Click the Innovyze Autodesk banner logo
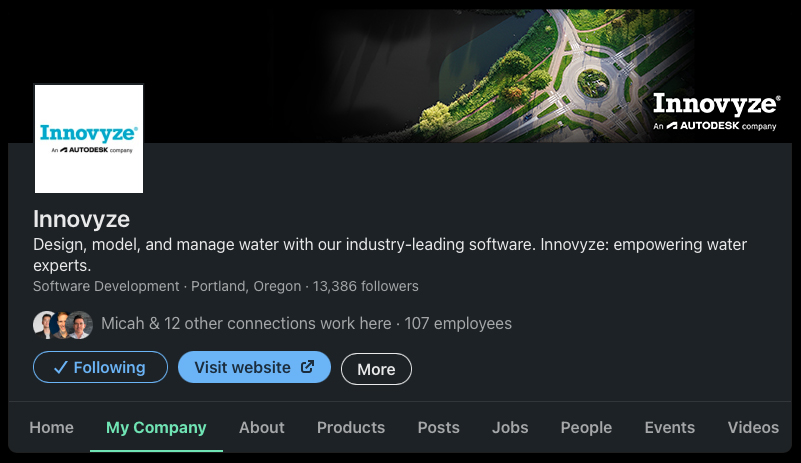 click(715, 112)
